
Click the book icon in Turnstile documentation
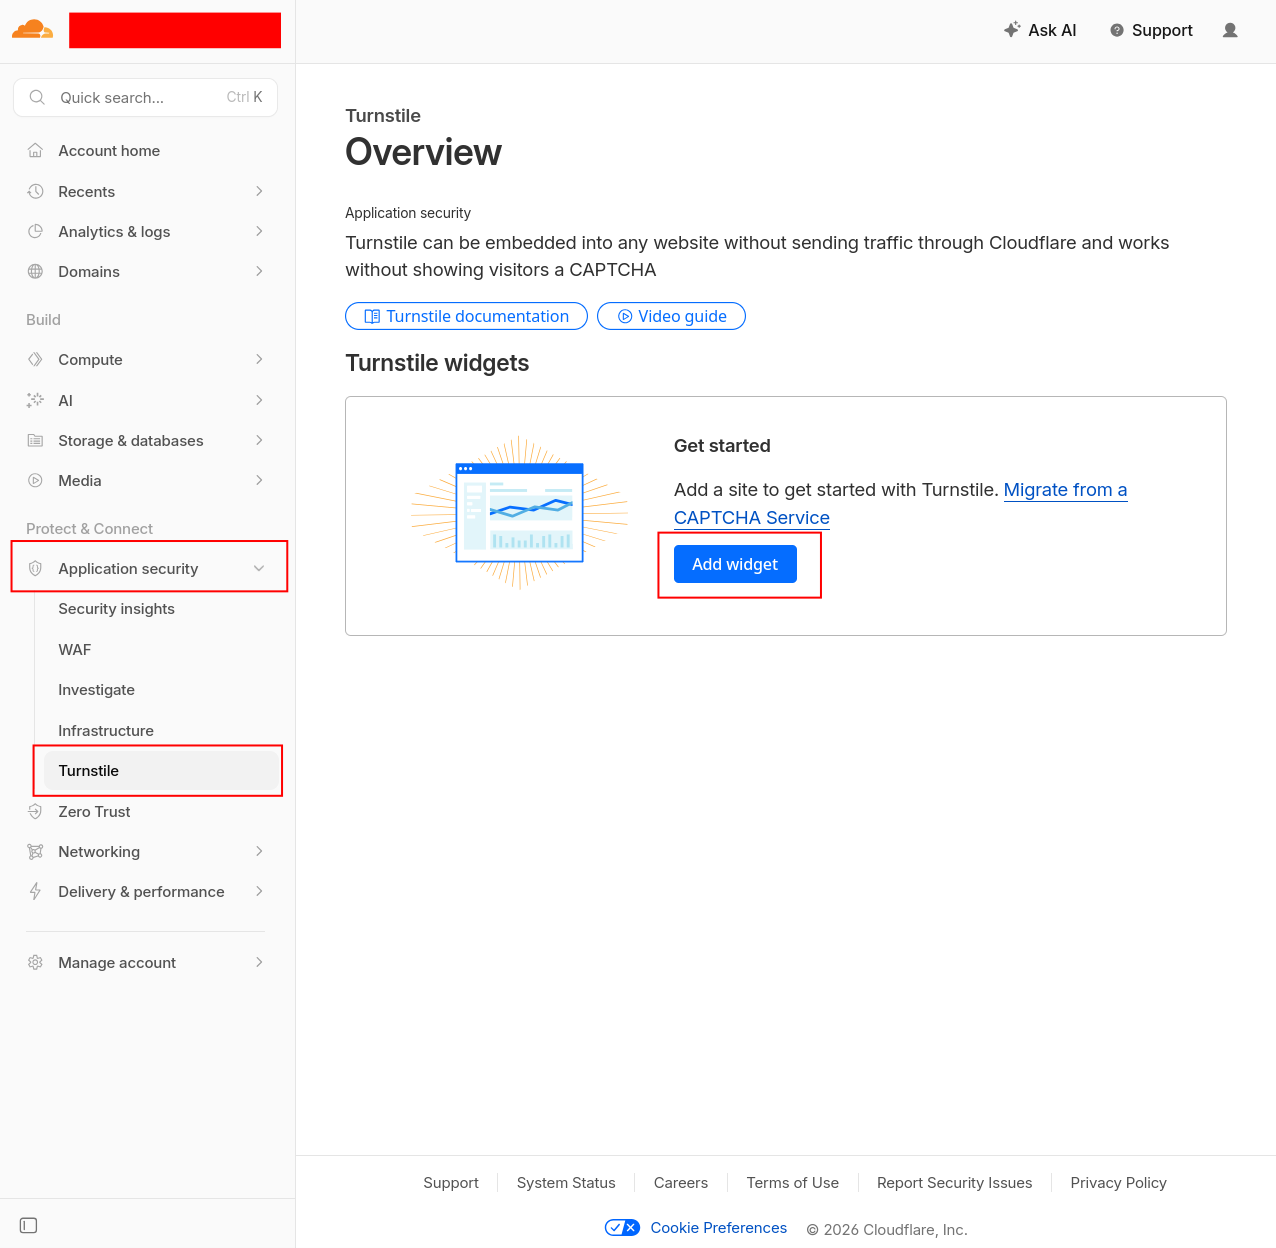(x=372, y=316)
